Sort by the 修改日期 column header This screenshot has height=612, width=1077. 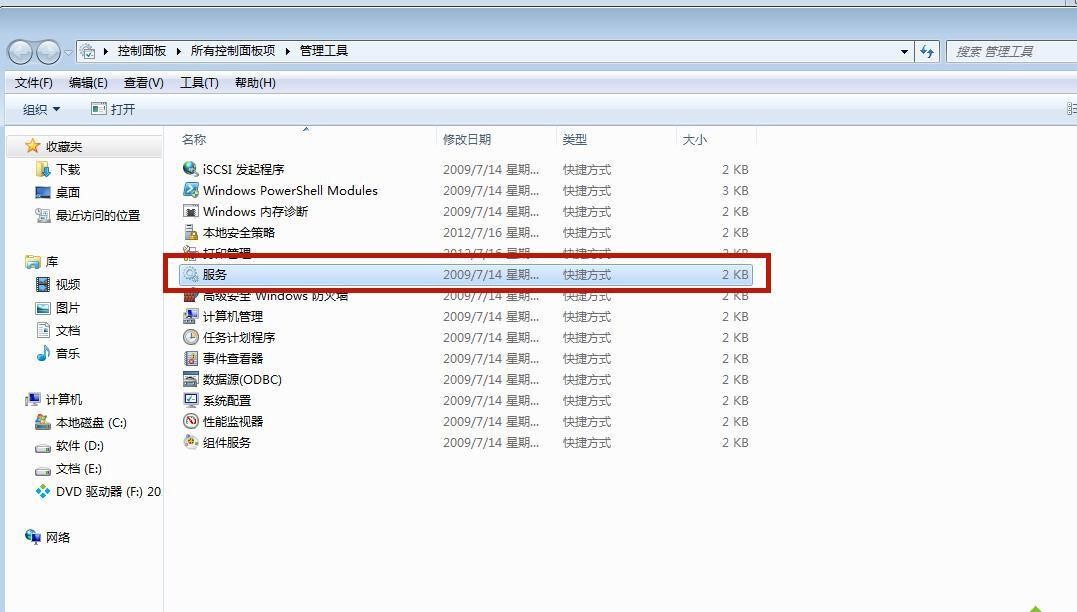(467, 140)
